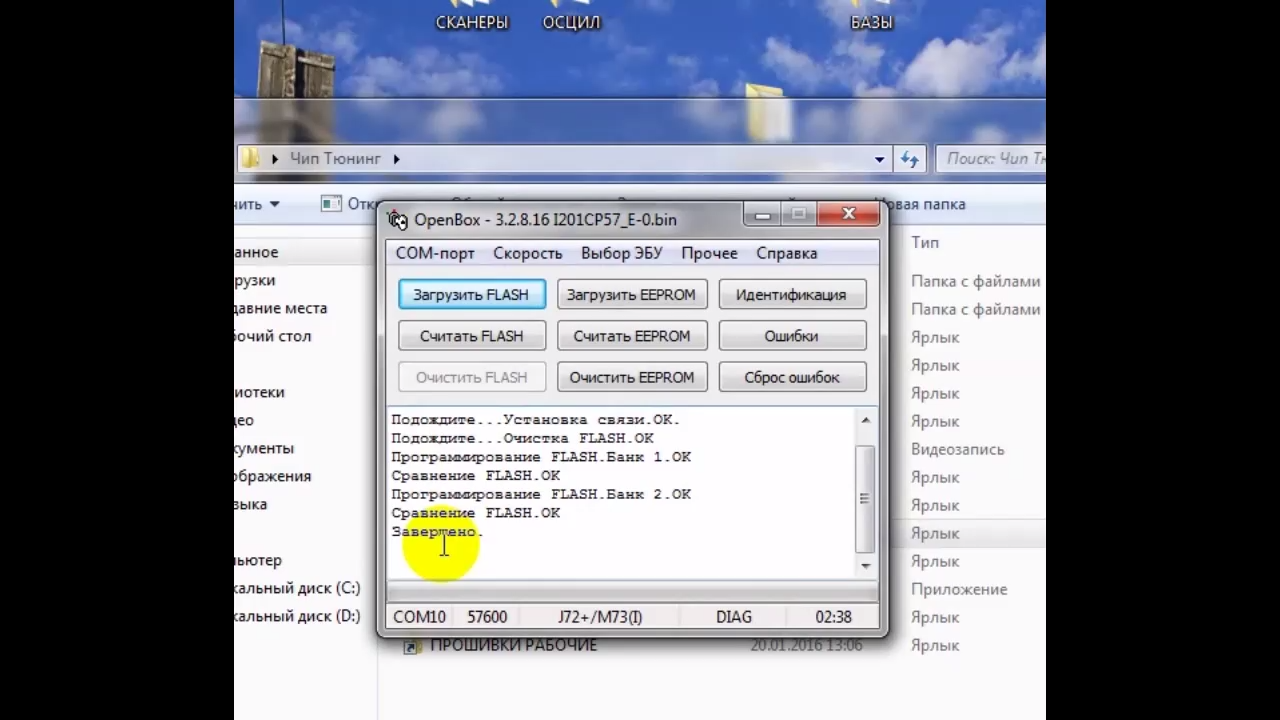
Task: Select the ПРОШИВКИ РАБОЧИЕ item in Explorer
Action: pos(513,646)
